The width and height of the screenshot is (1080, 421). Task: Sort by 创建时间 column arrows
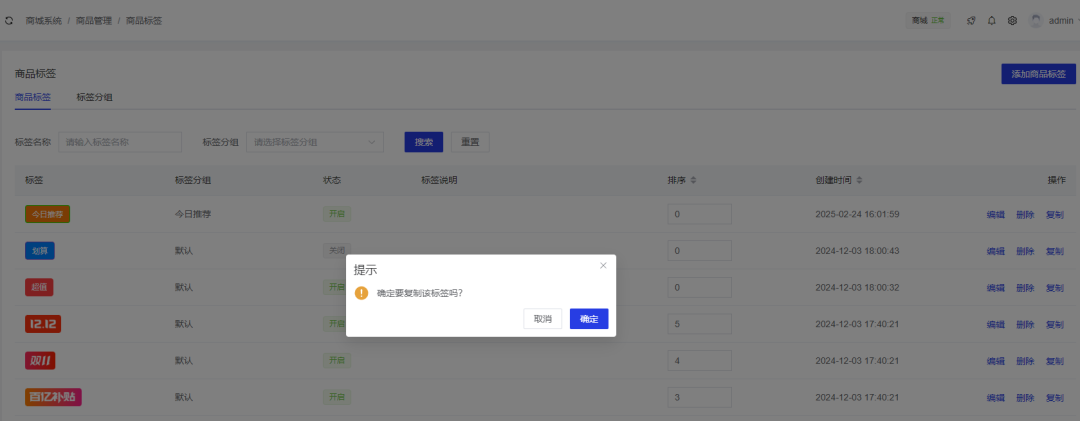858,180
